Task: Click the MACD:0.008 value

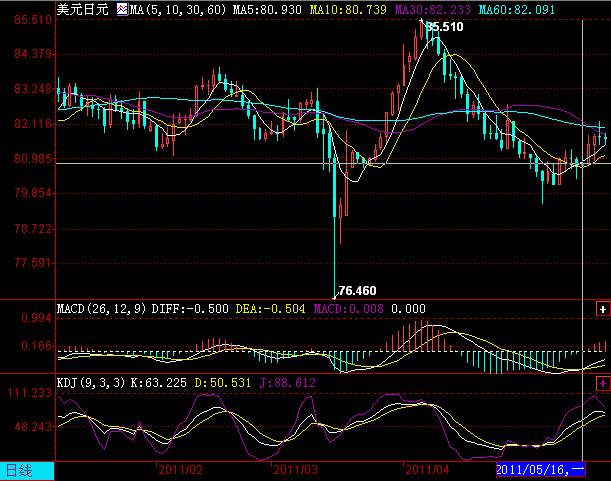Action: pos(348,309)
